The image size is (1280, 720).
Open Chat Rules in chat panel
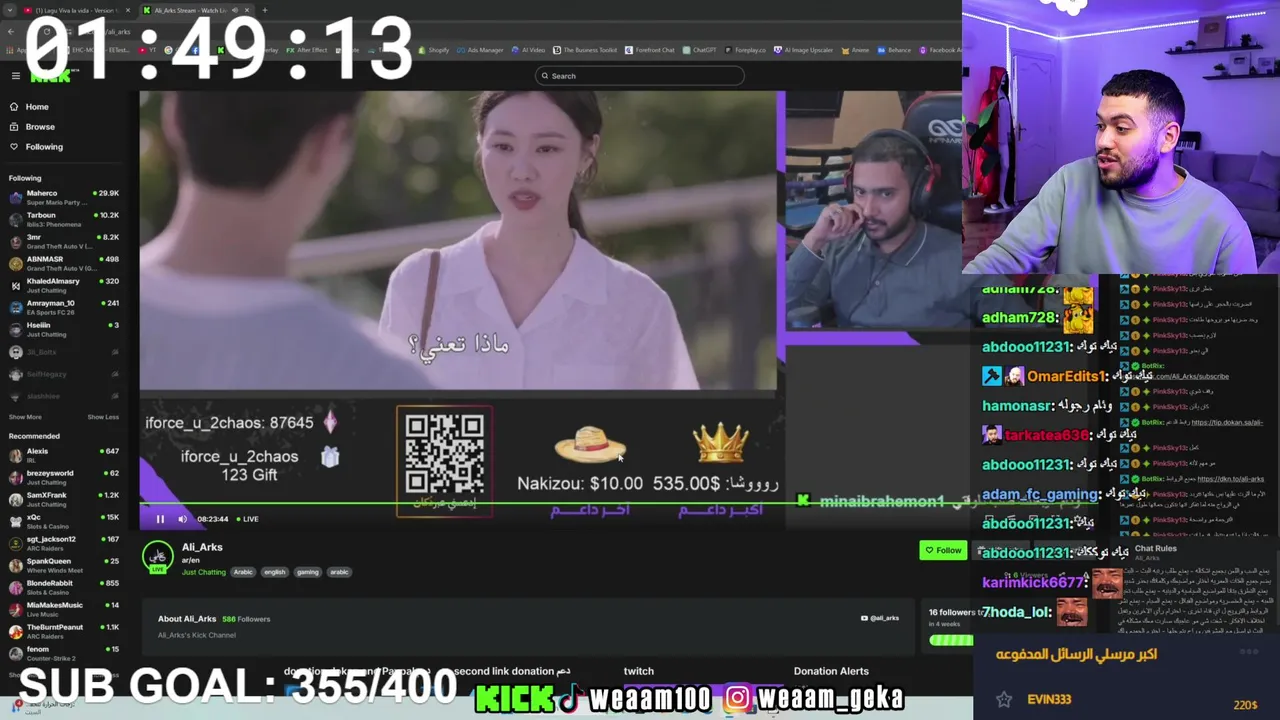coord(1155,548)
